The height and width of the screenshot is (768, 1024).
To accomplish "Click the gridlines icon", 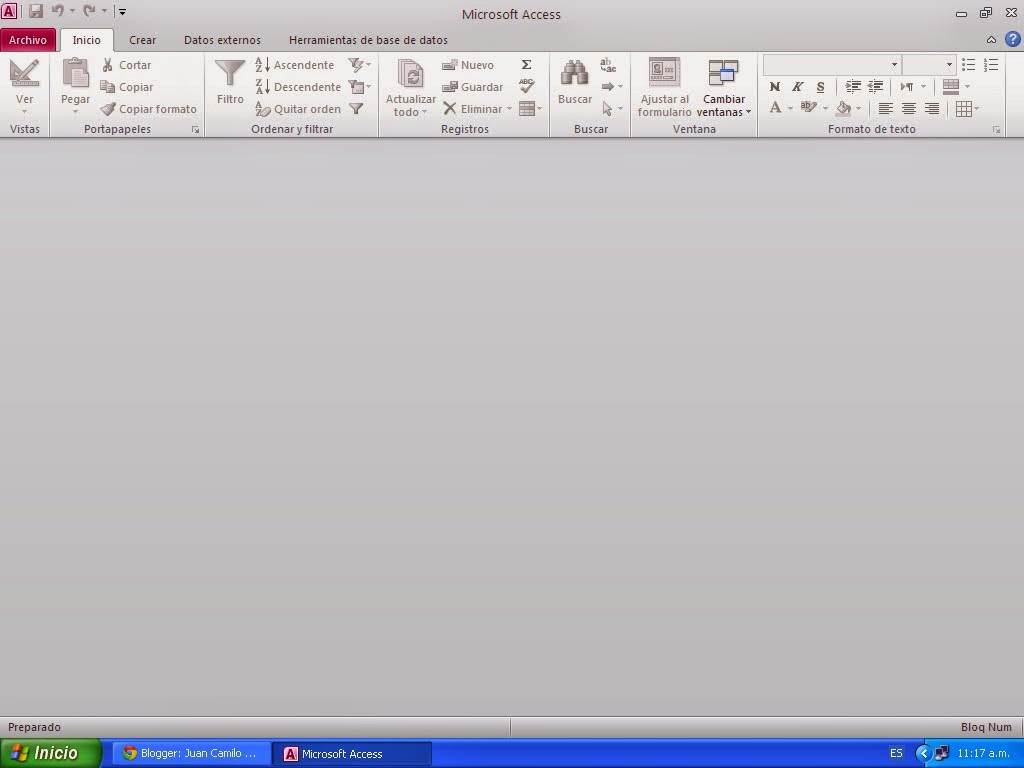I will [x=964, y=109].
